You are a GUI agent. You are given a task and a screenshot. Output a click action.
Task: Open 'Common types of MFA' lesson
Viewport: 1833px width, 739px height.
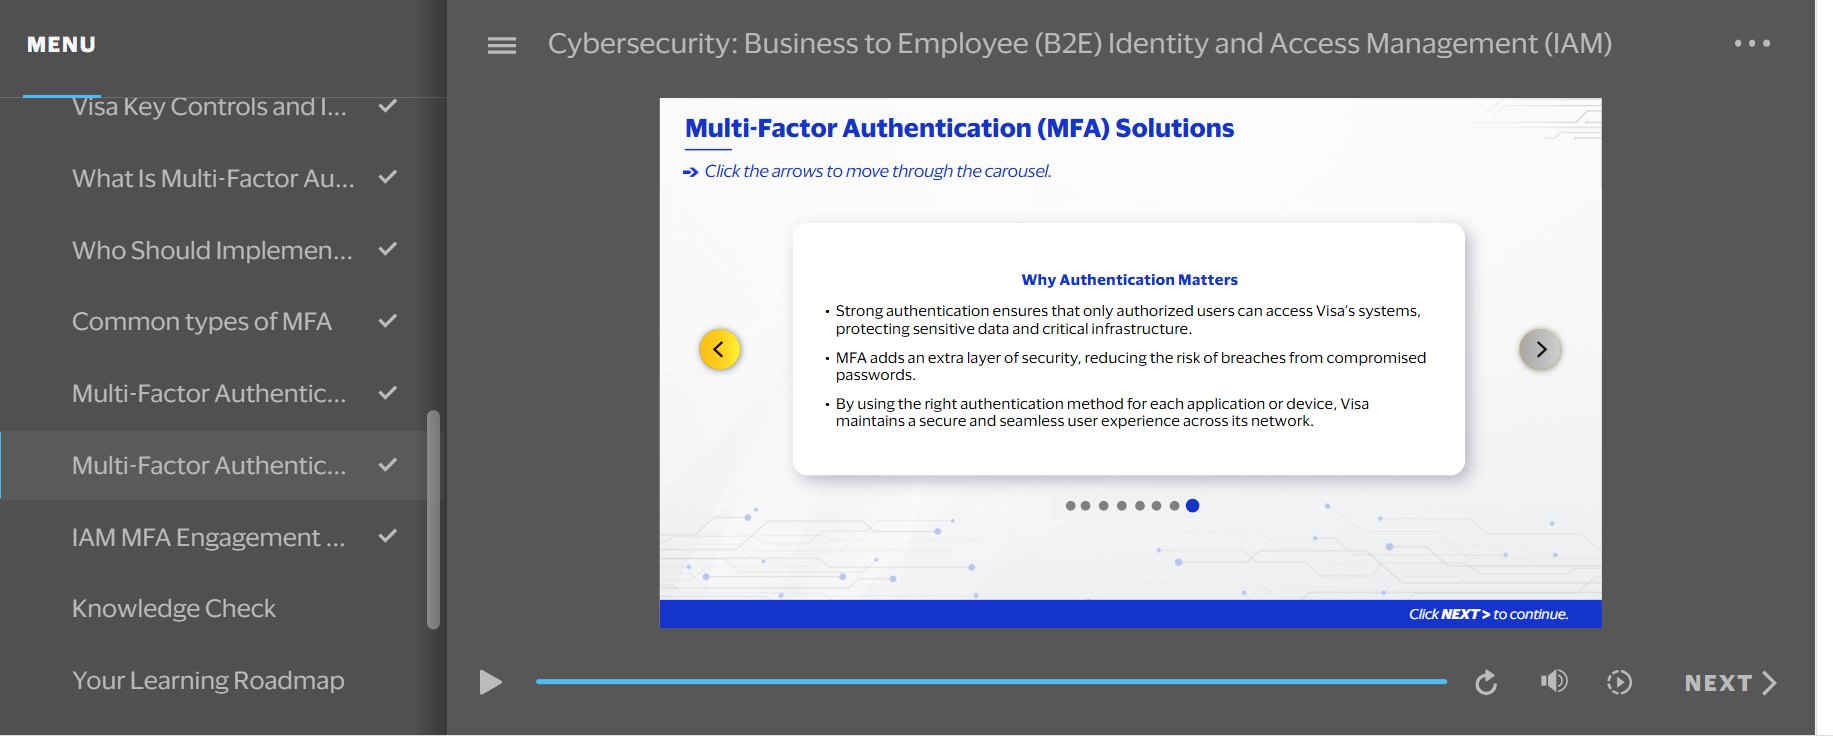click(x=223, y=321)
